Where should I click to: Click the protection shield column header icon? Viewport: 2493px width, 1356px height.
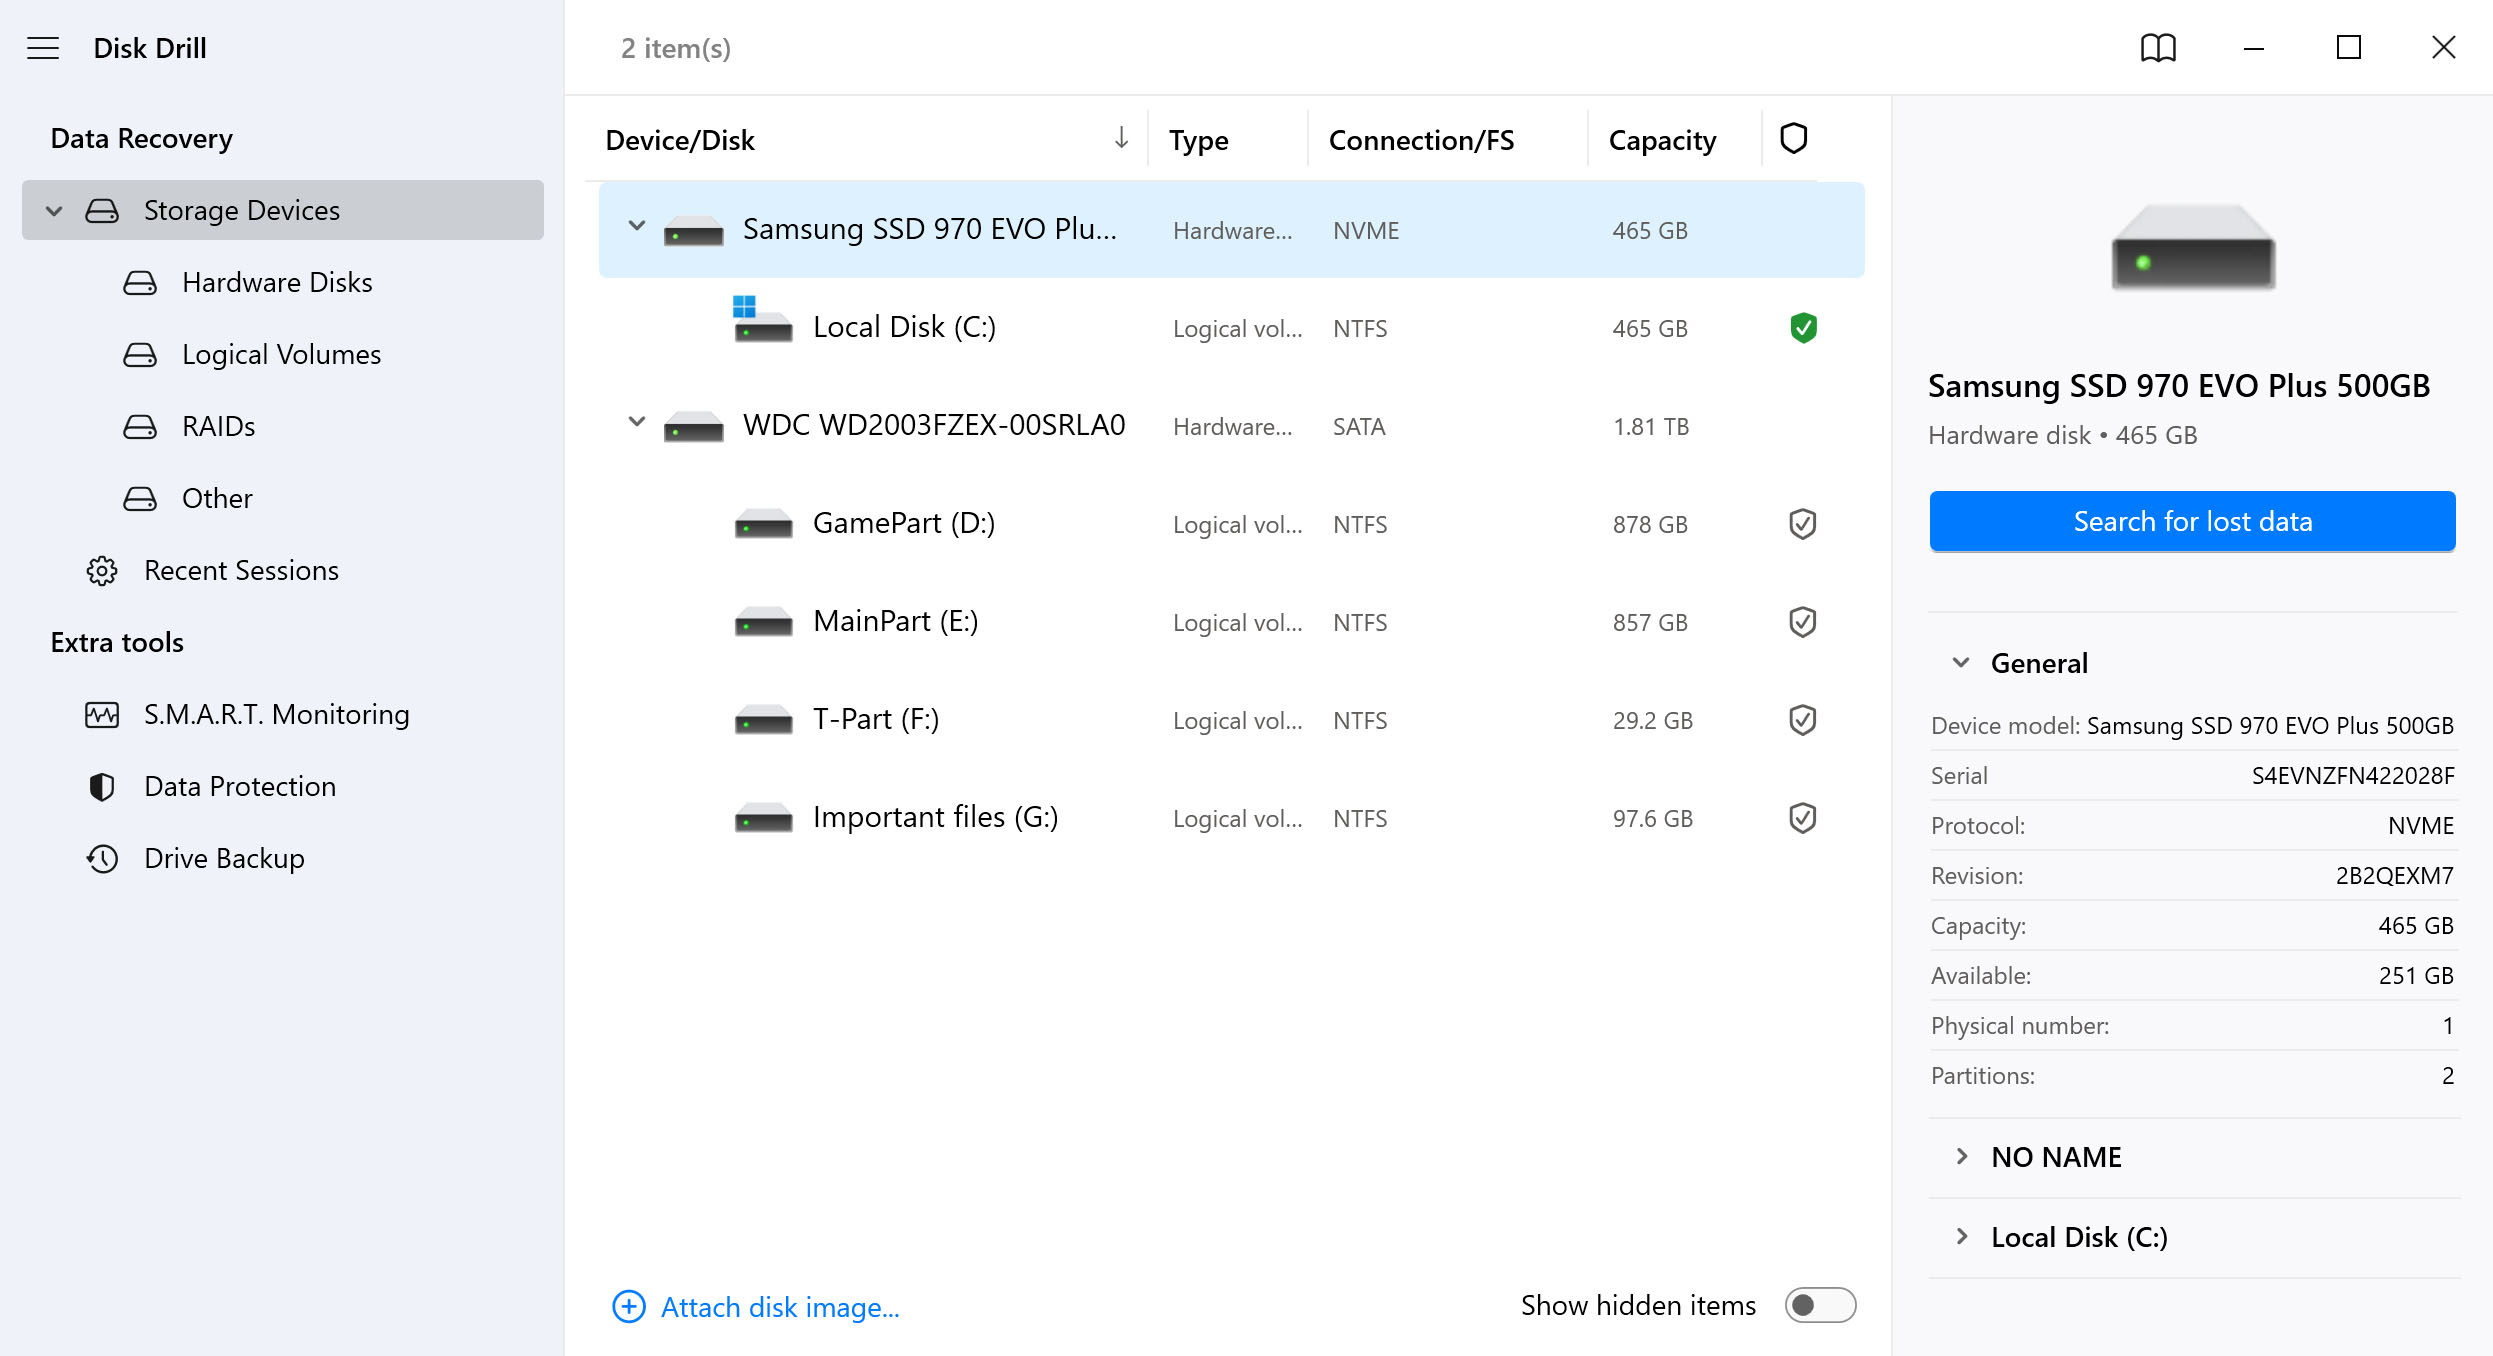tap(1793, 139)
